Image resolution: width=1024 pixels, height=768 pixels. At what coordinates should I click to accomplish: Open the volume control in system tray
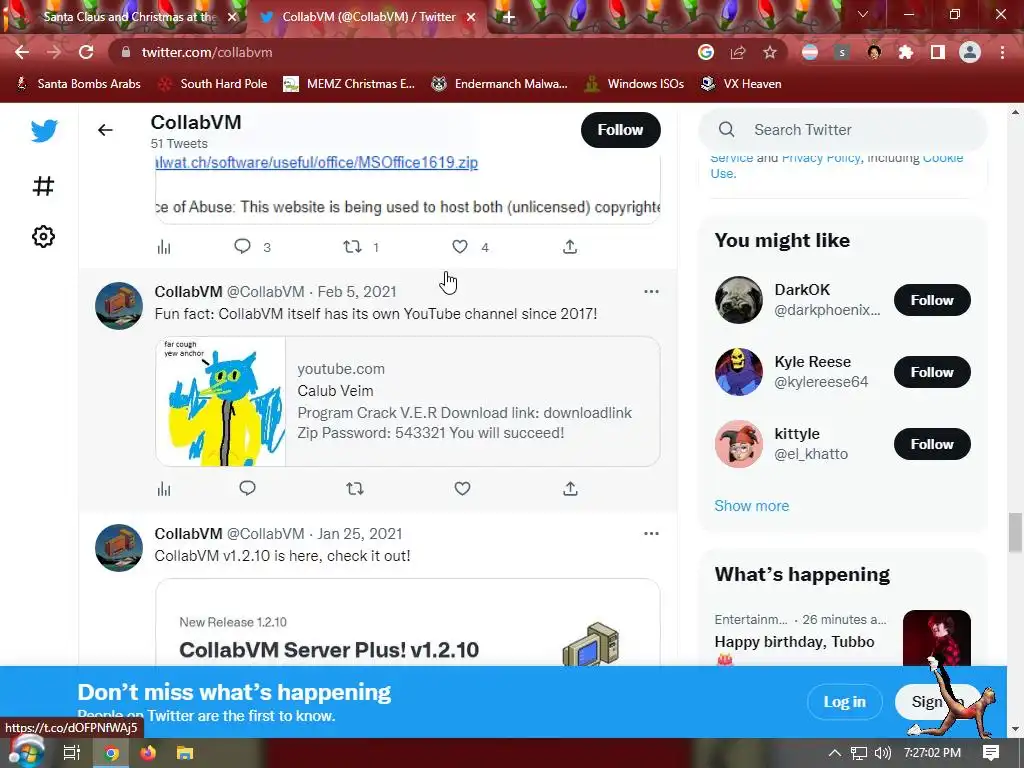click(882, 753)
